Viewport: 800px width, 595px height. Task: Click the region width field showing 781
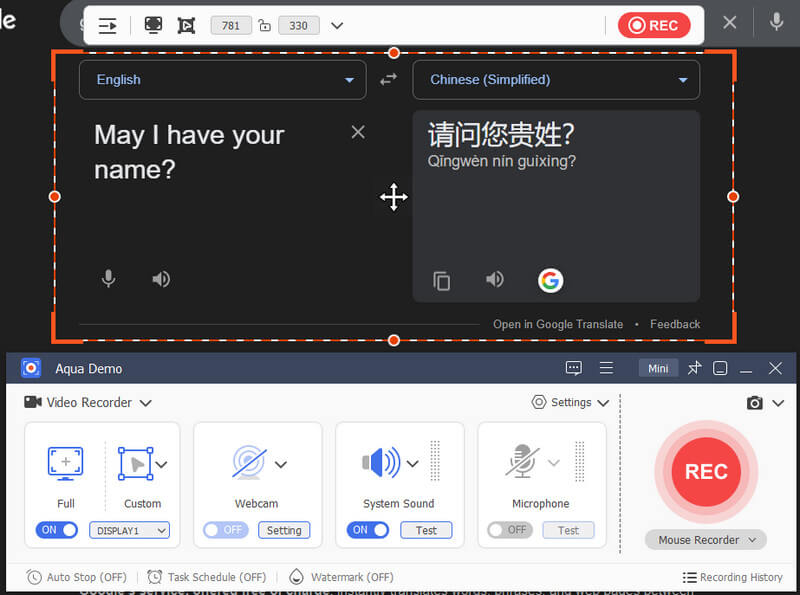[x=230, y=26]
